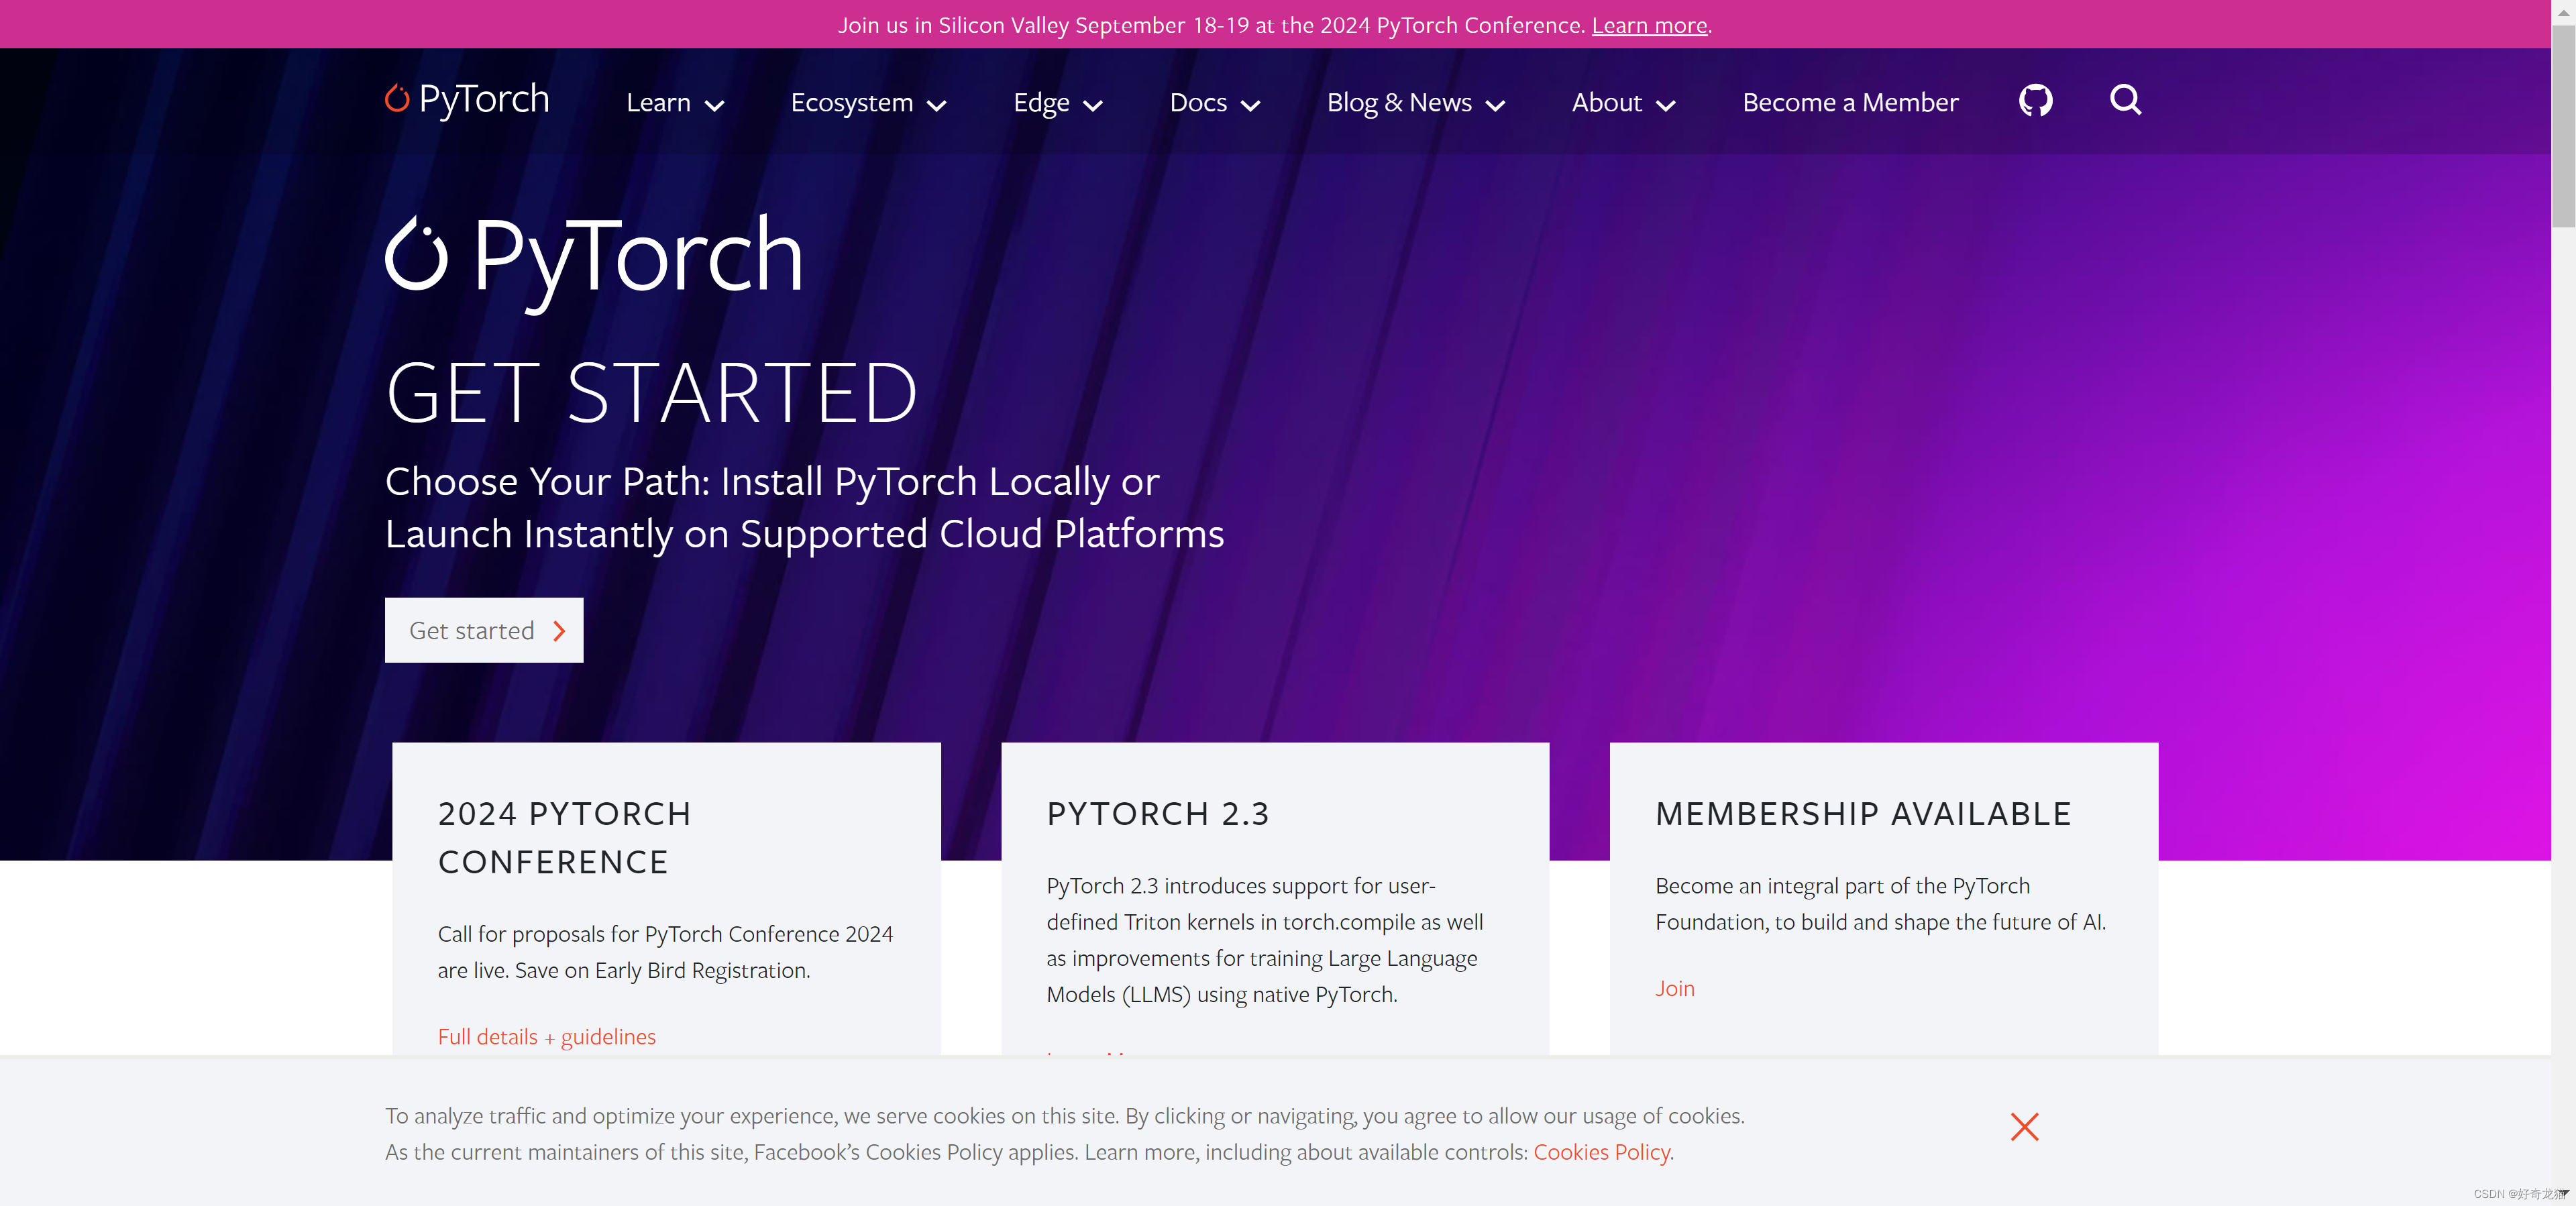The image size is (2576, 1206).
Task: Expand the Blog & News dropdown chevron
Action: (x=1495, y=105)
